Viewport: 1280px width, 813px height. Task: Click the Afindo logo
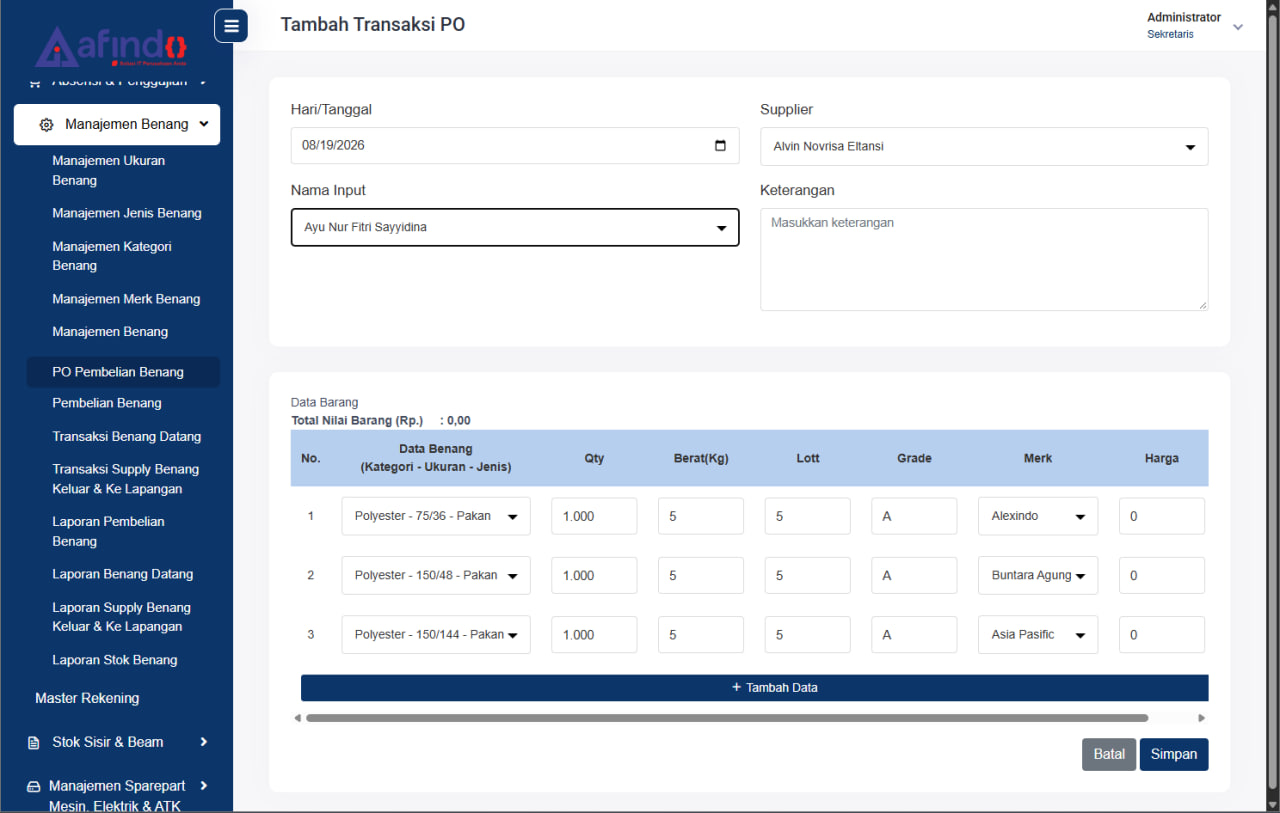[x=111, y=46]
